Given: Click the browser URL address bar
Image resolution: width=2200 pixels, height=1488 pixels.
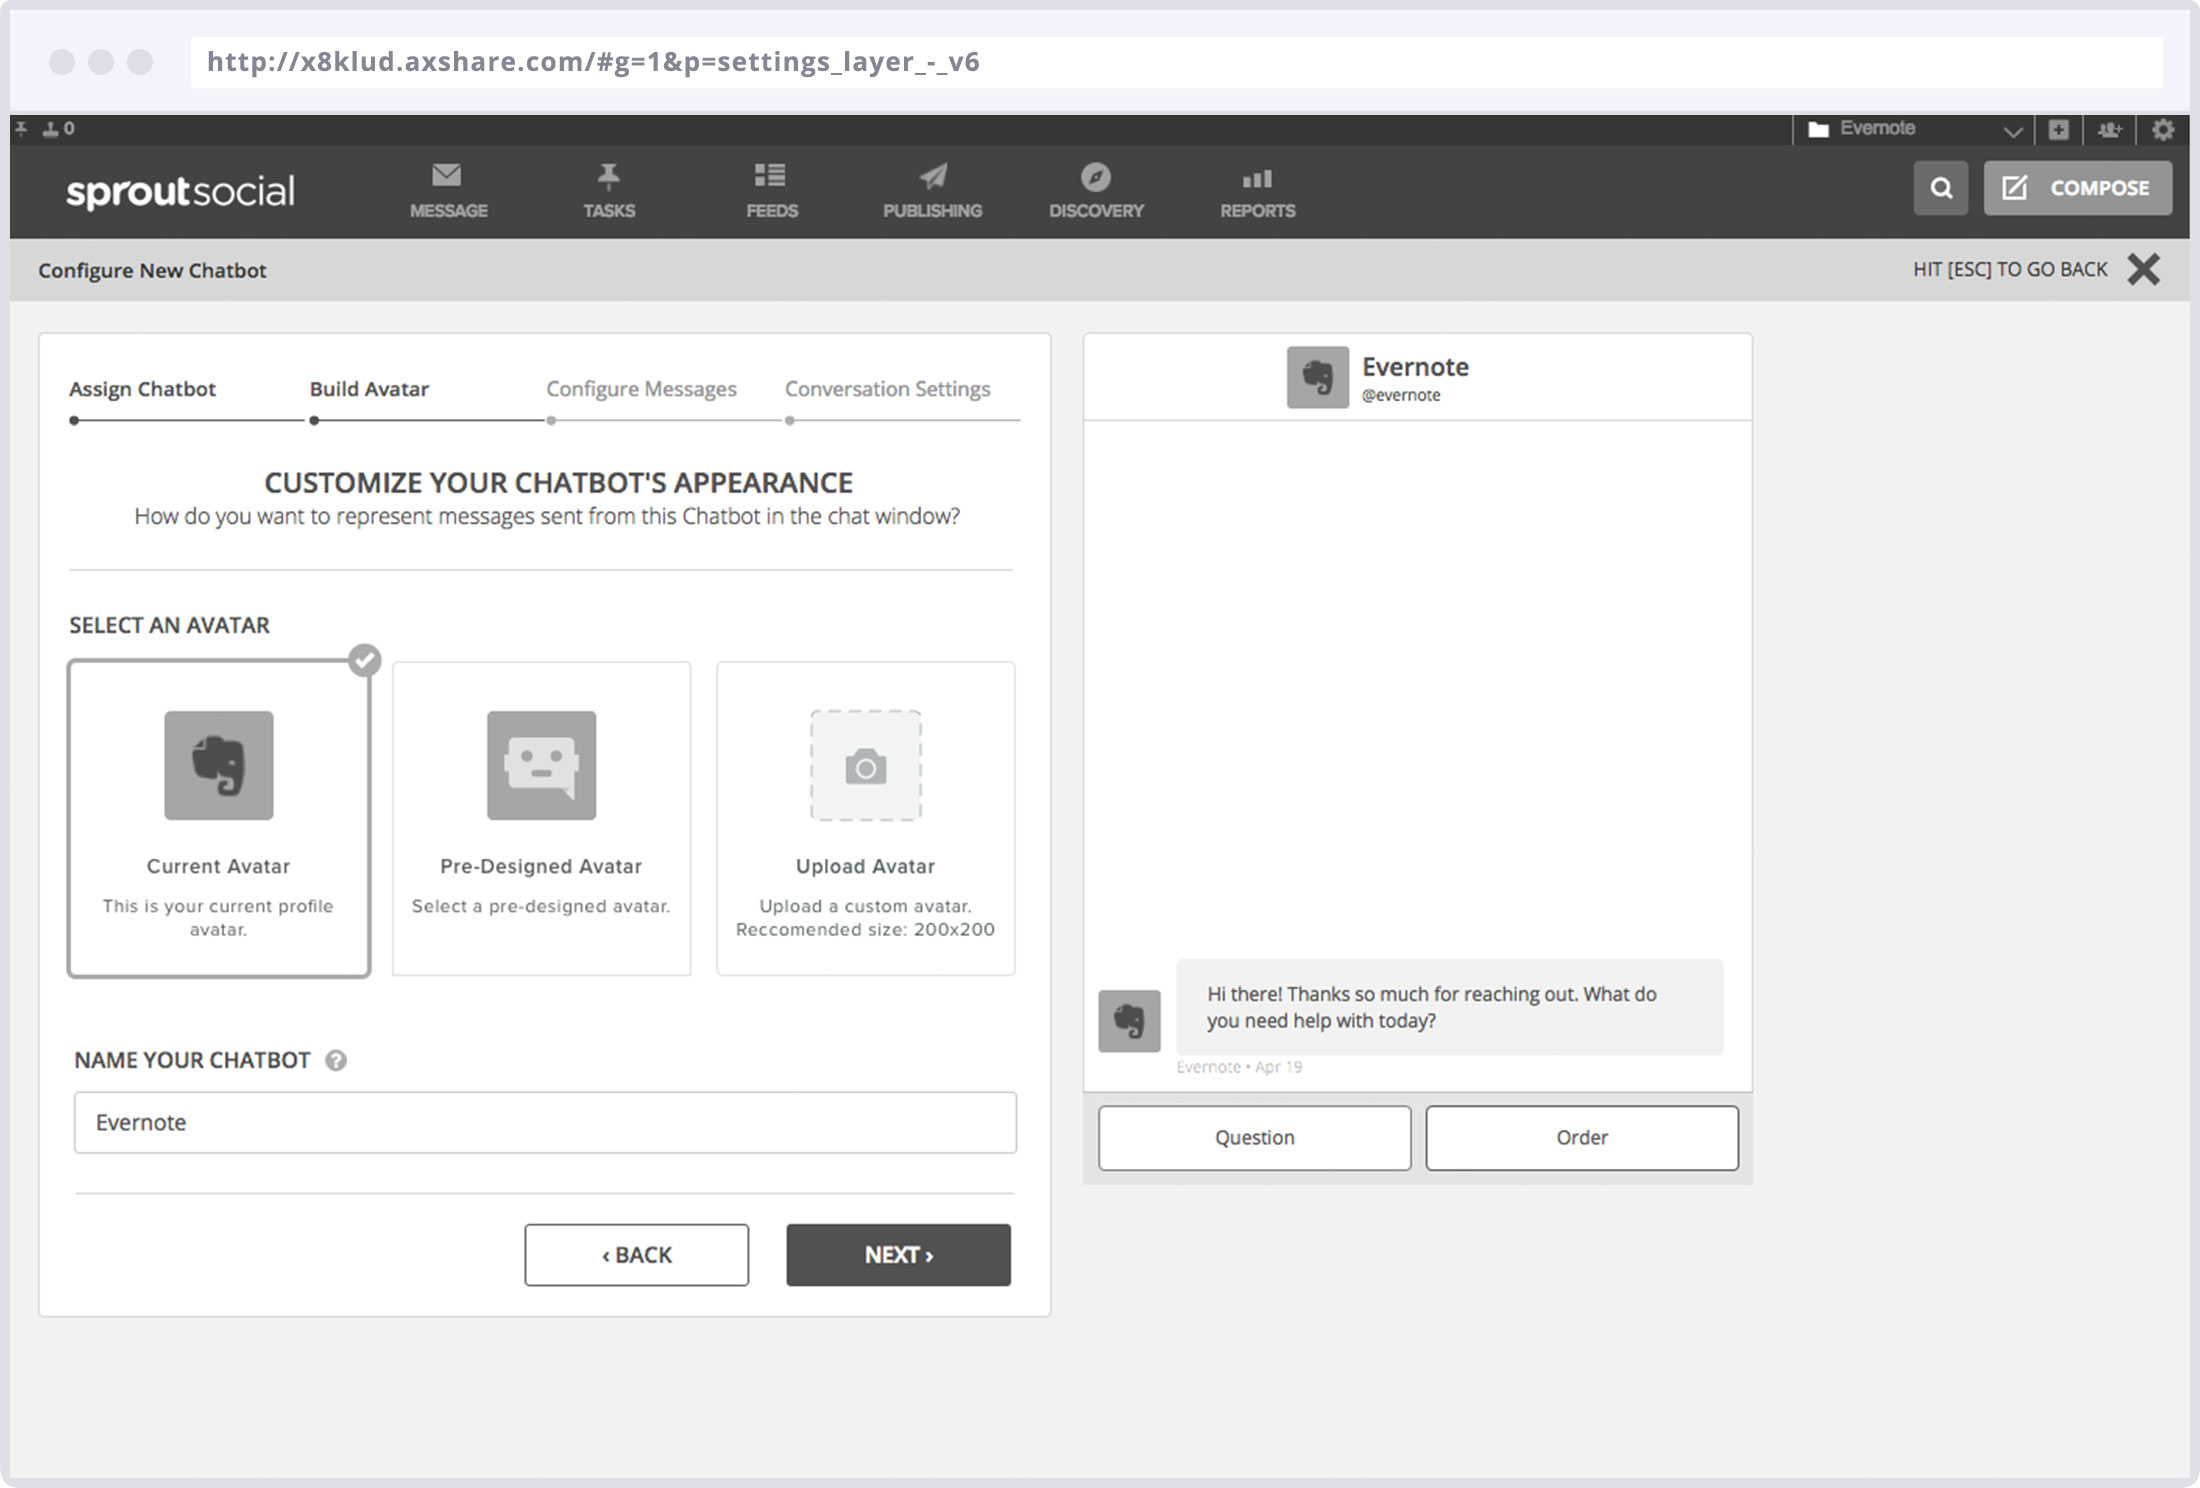Looking at the screenshot, I should click(1176, 62).
